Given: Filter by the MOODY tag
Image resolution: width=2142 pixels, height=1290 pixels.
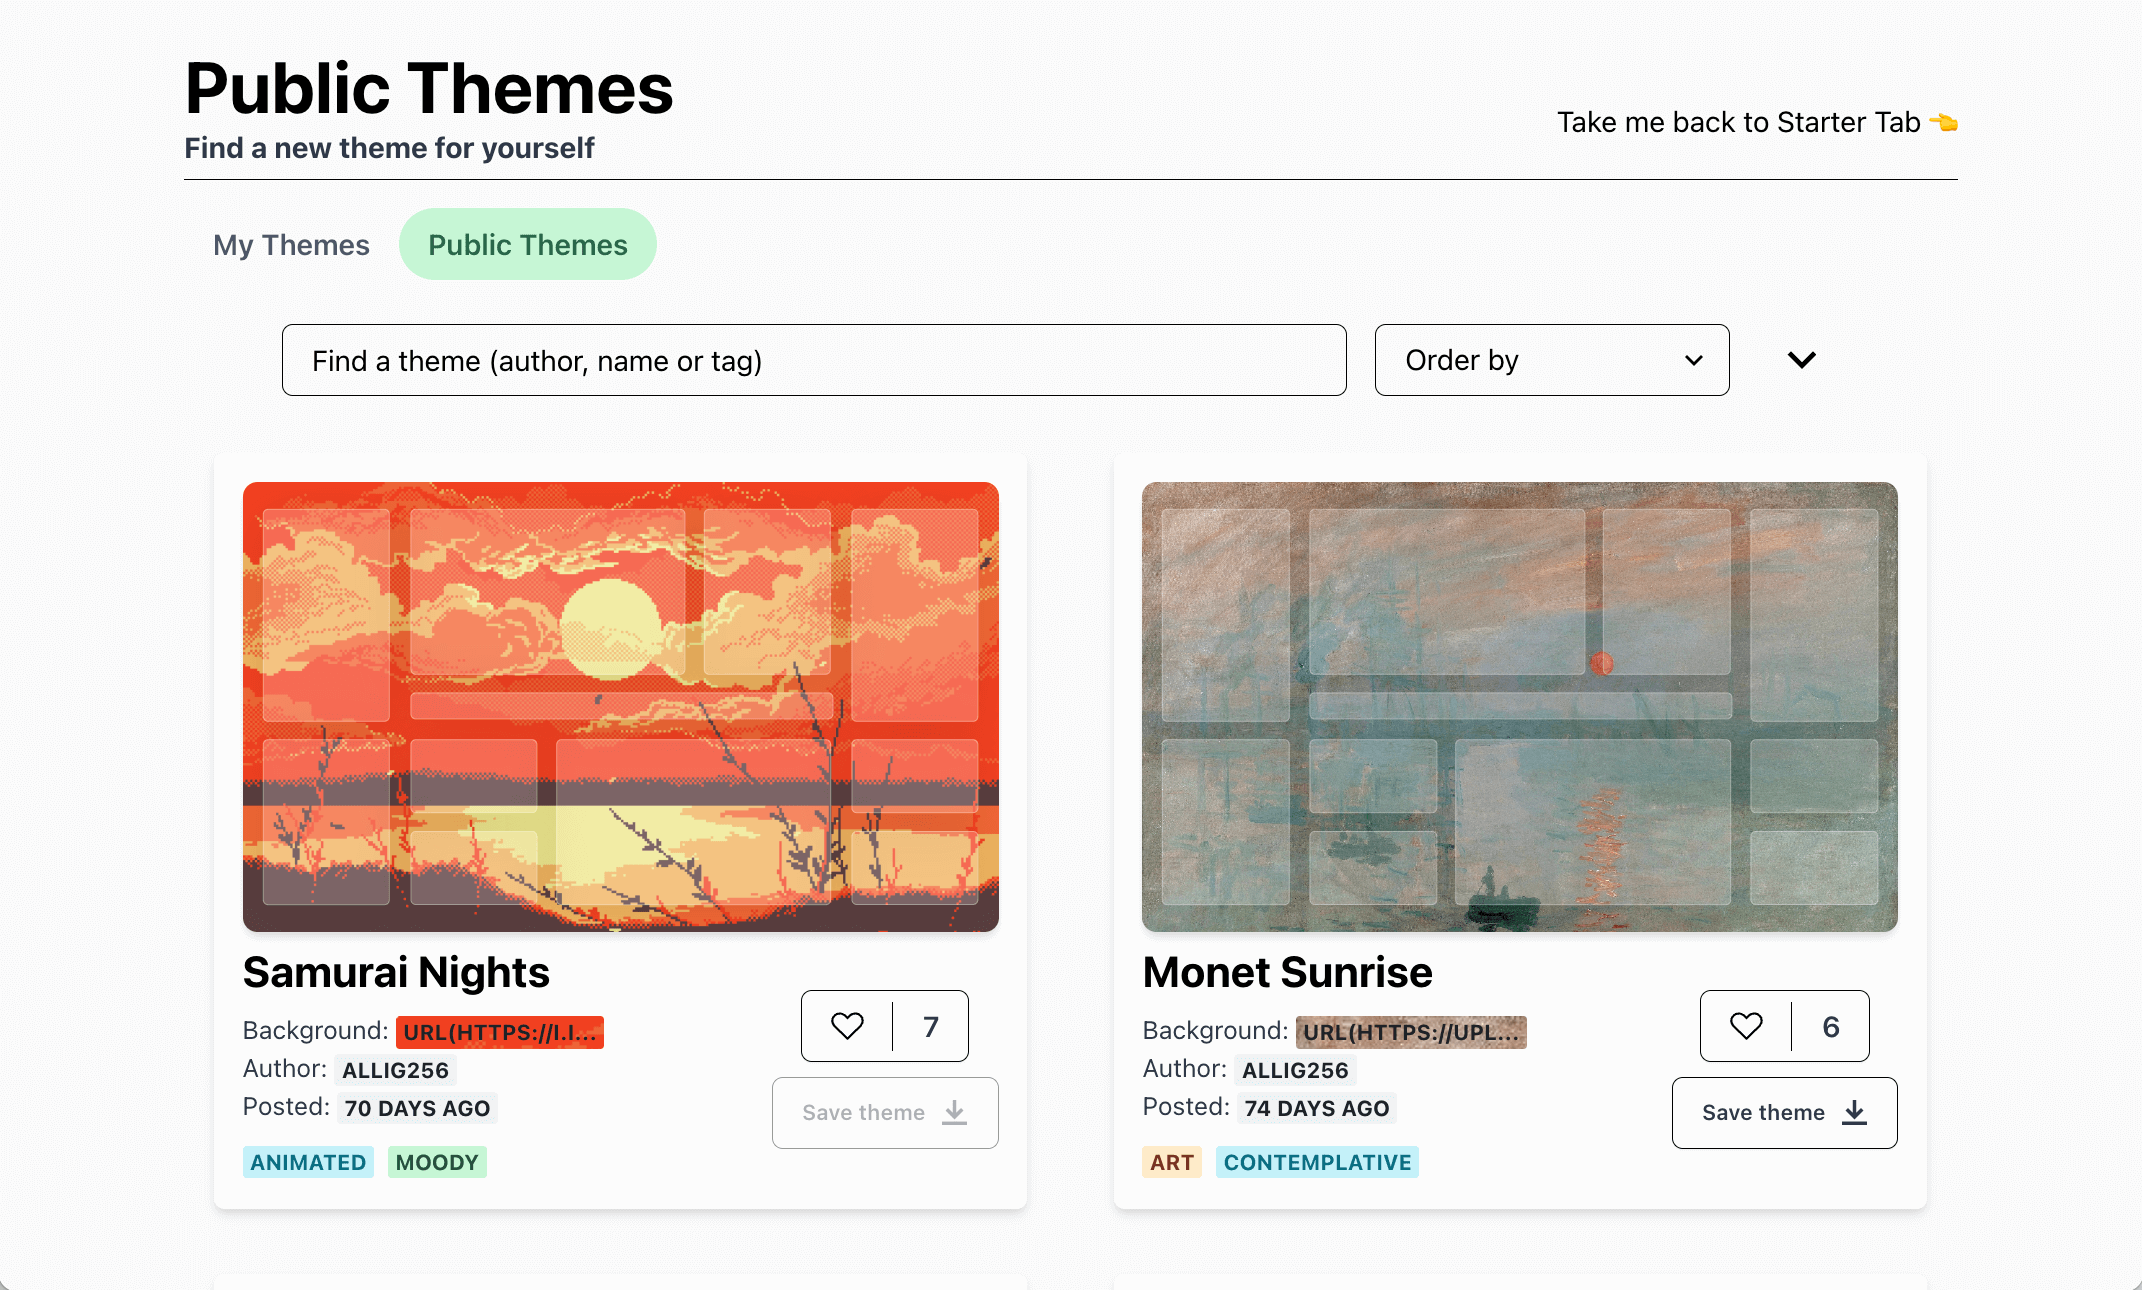Looking at the screenshot, I should [437, 1162].
